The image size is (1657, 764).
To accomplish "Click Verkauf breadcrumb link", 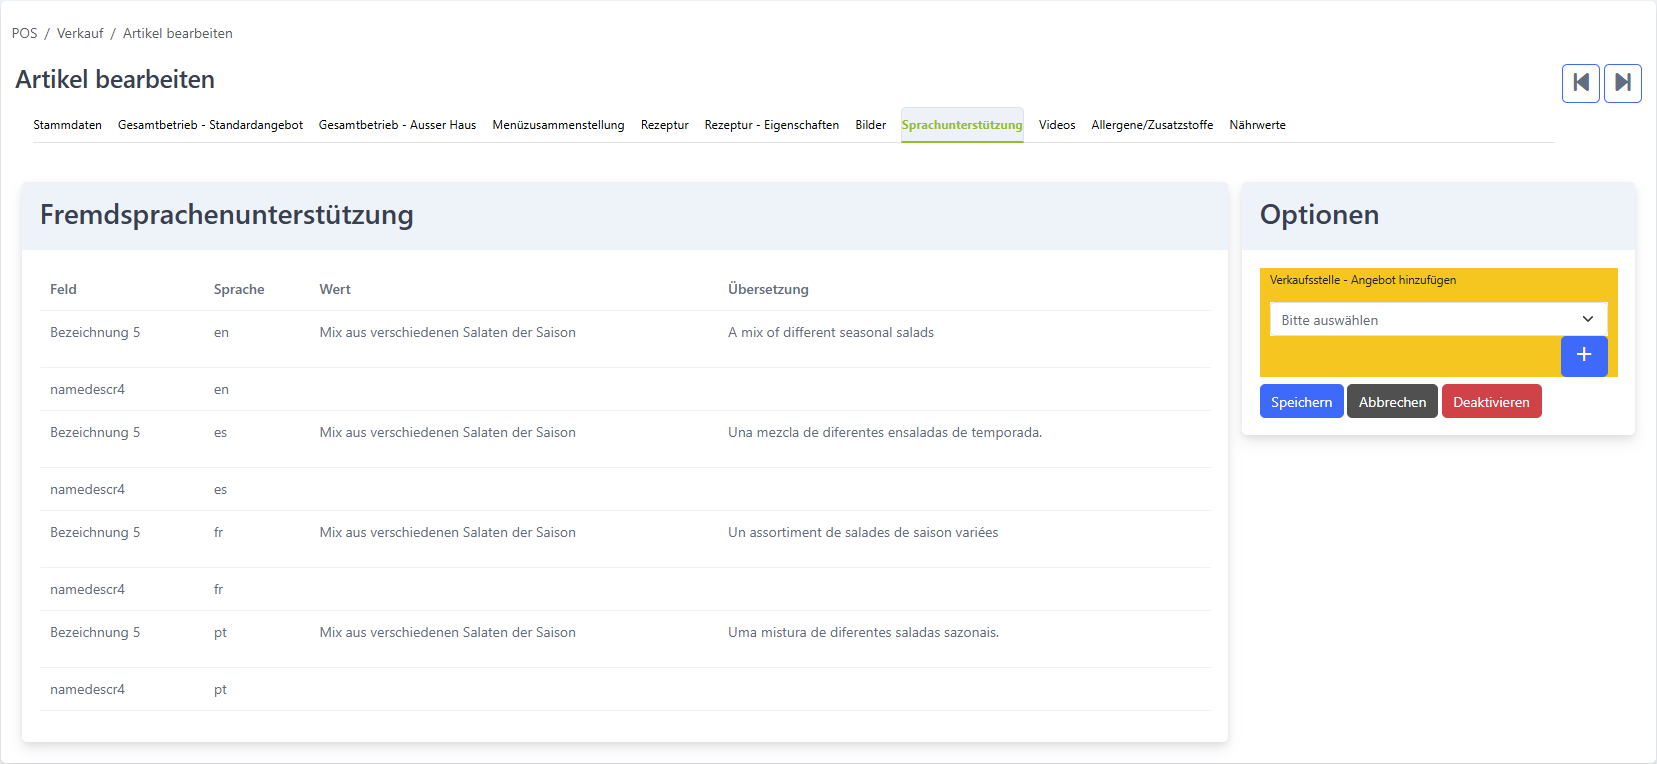I will tap(80, 33).
